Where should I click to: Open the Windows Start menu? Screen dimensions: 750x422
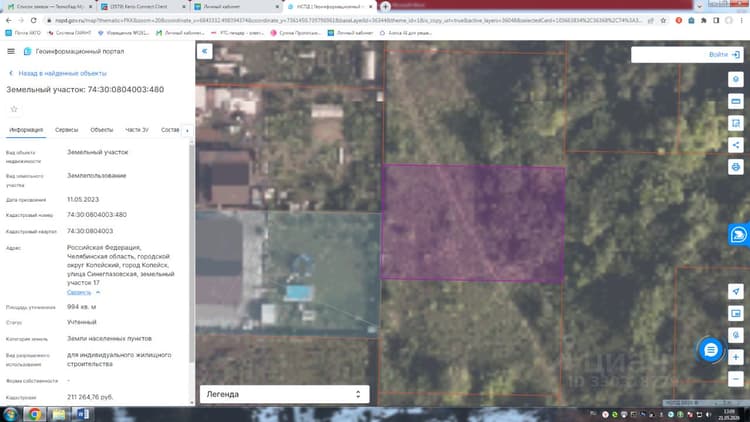click(11, 414)
